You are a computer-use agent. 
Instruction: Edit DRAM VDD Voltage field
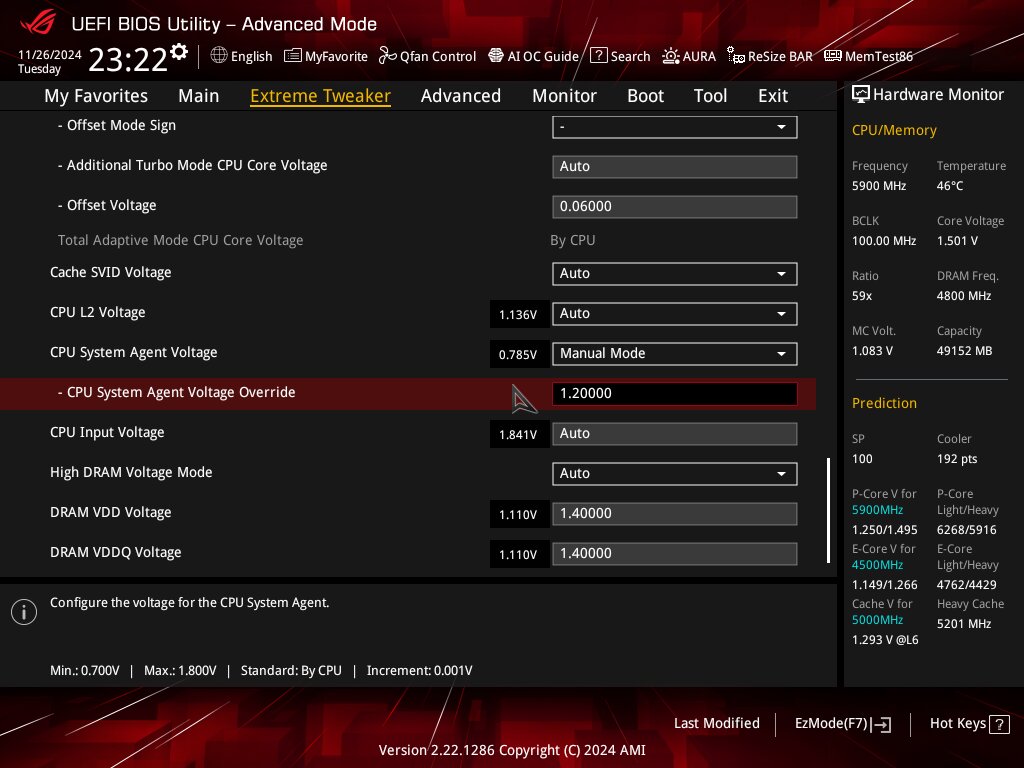[674, 513]
